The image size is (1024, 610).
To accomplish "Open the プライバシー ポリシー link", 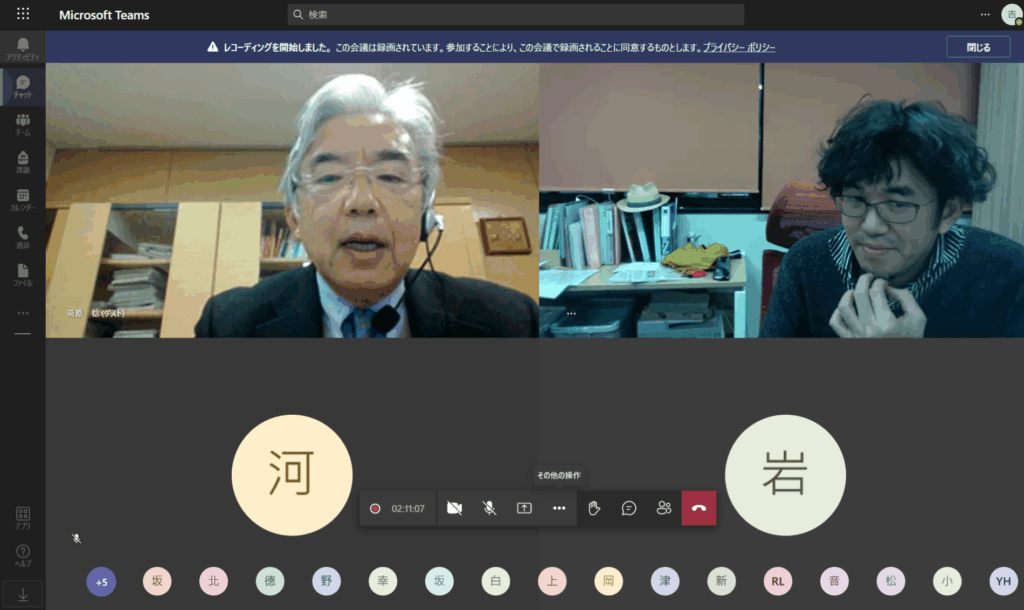I will point(739,47).
